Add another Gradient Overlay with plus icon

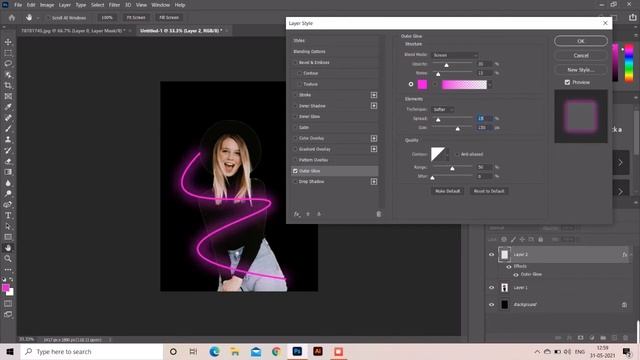coord(374,149)
